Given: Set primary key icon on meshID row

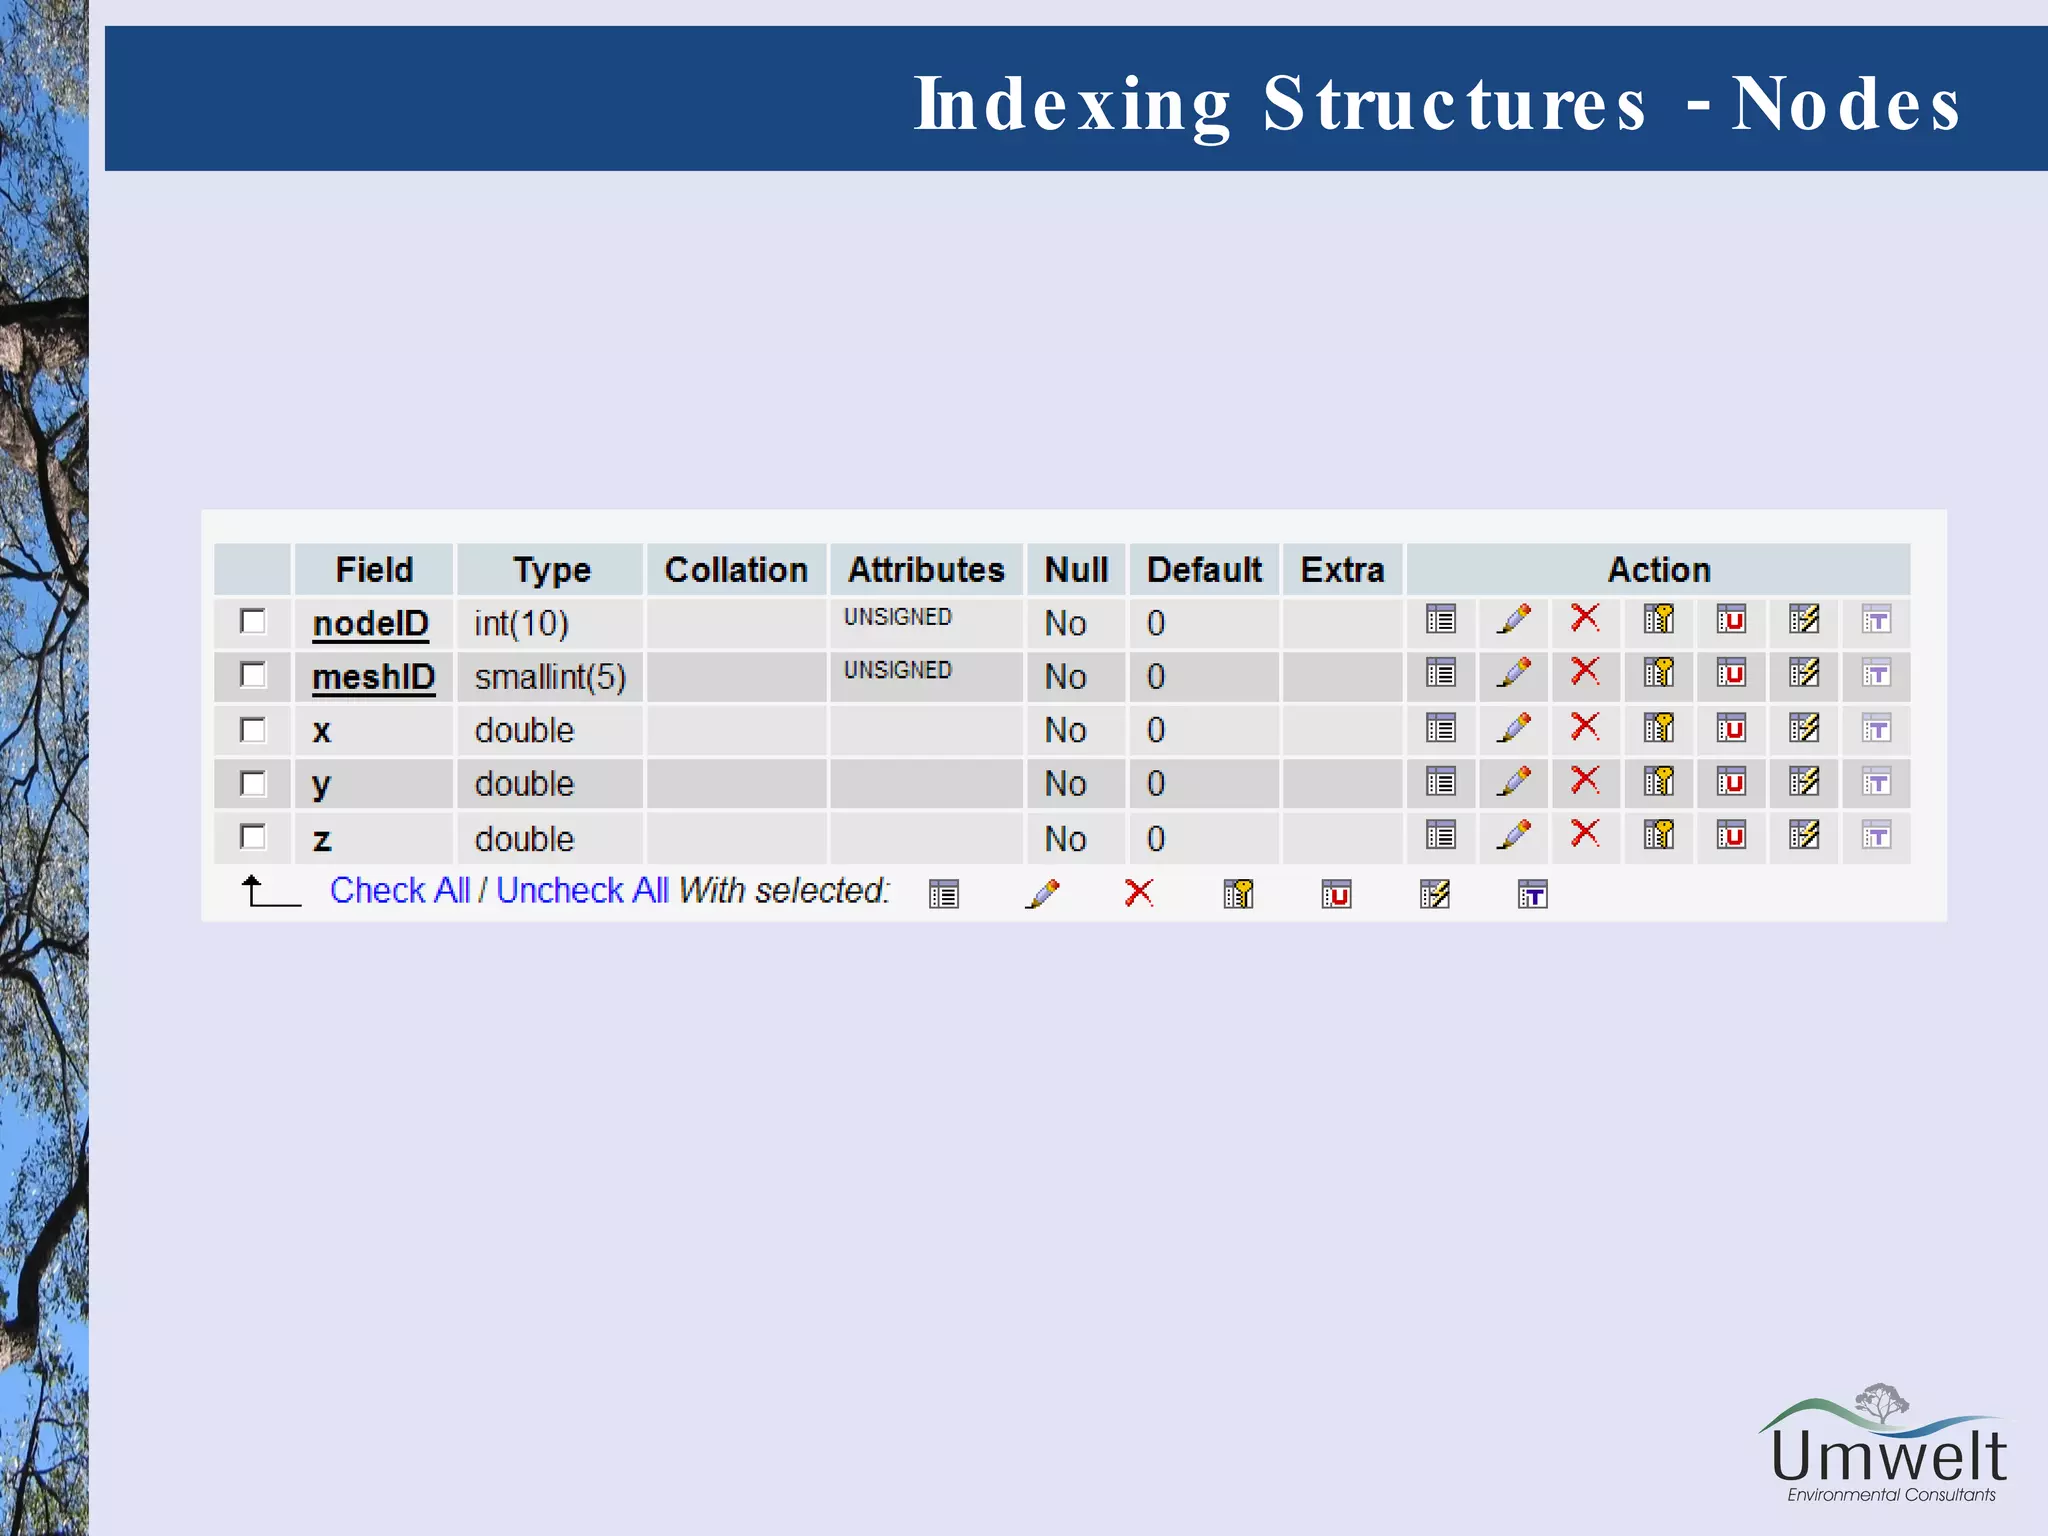Looking at the screenshot, I should 1659,672.
